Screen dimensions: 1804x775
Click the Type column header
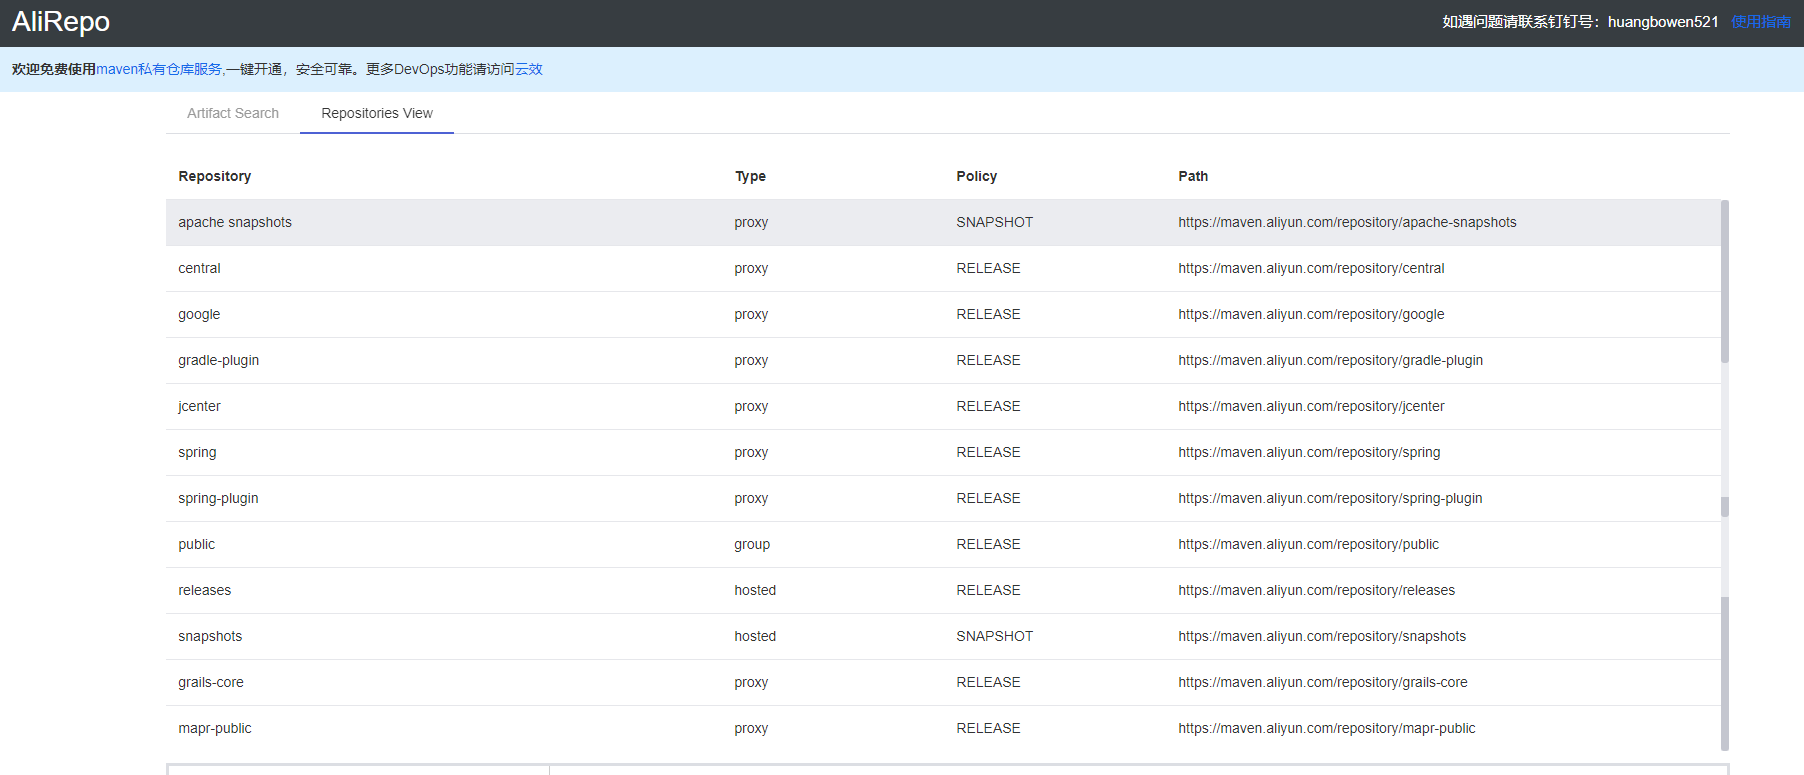750,176
